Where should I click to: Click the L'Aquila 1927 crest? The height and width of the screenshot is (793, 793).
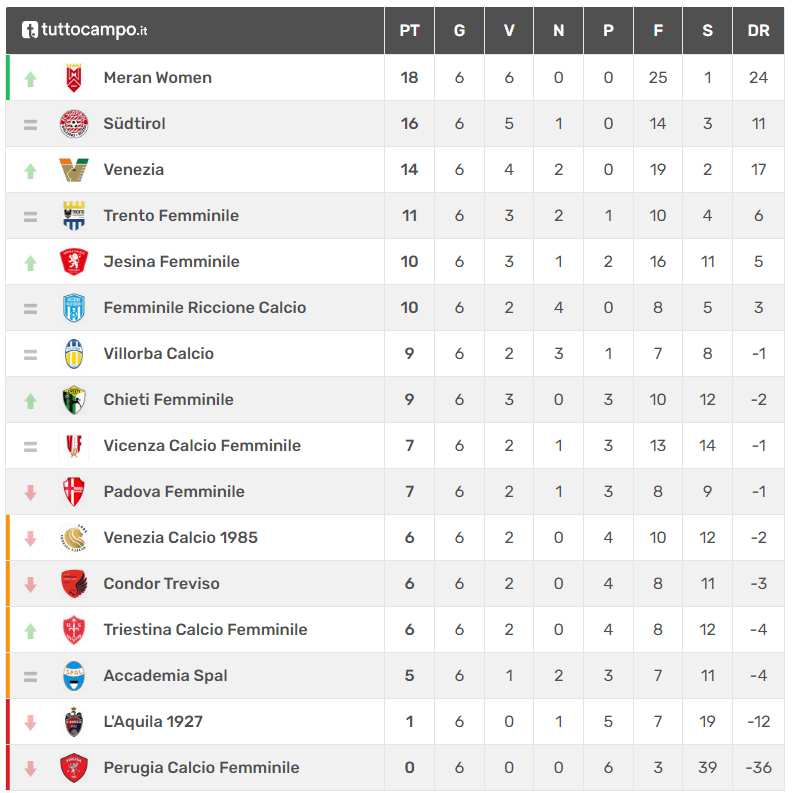pyautogui.click(x=74, y=722)
